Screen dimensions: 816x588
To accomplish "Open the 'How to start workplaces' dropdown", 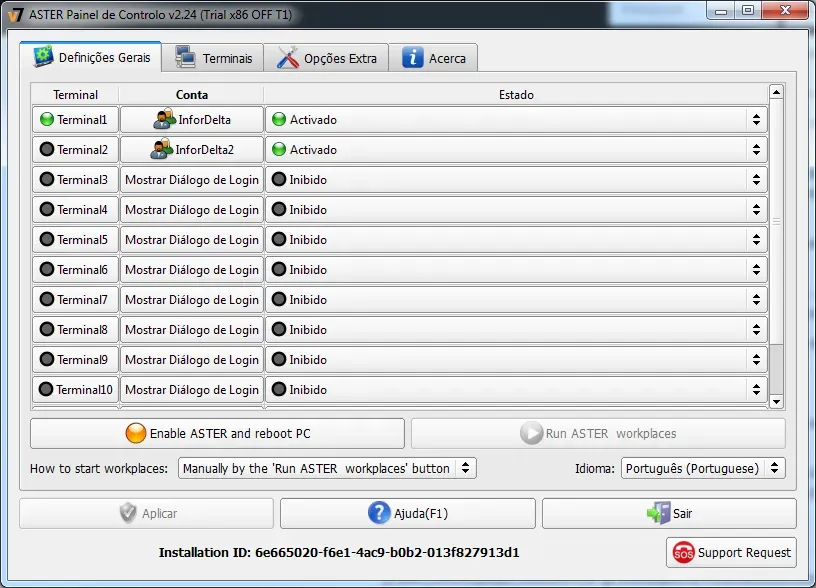I will point(325,467).
